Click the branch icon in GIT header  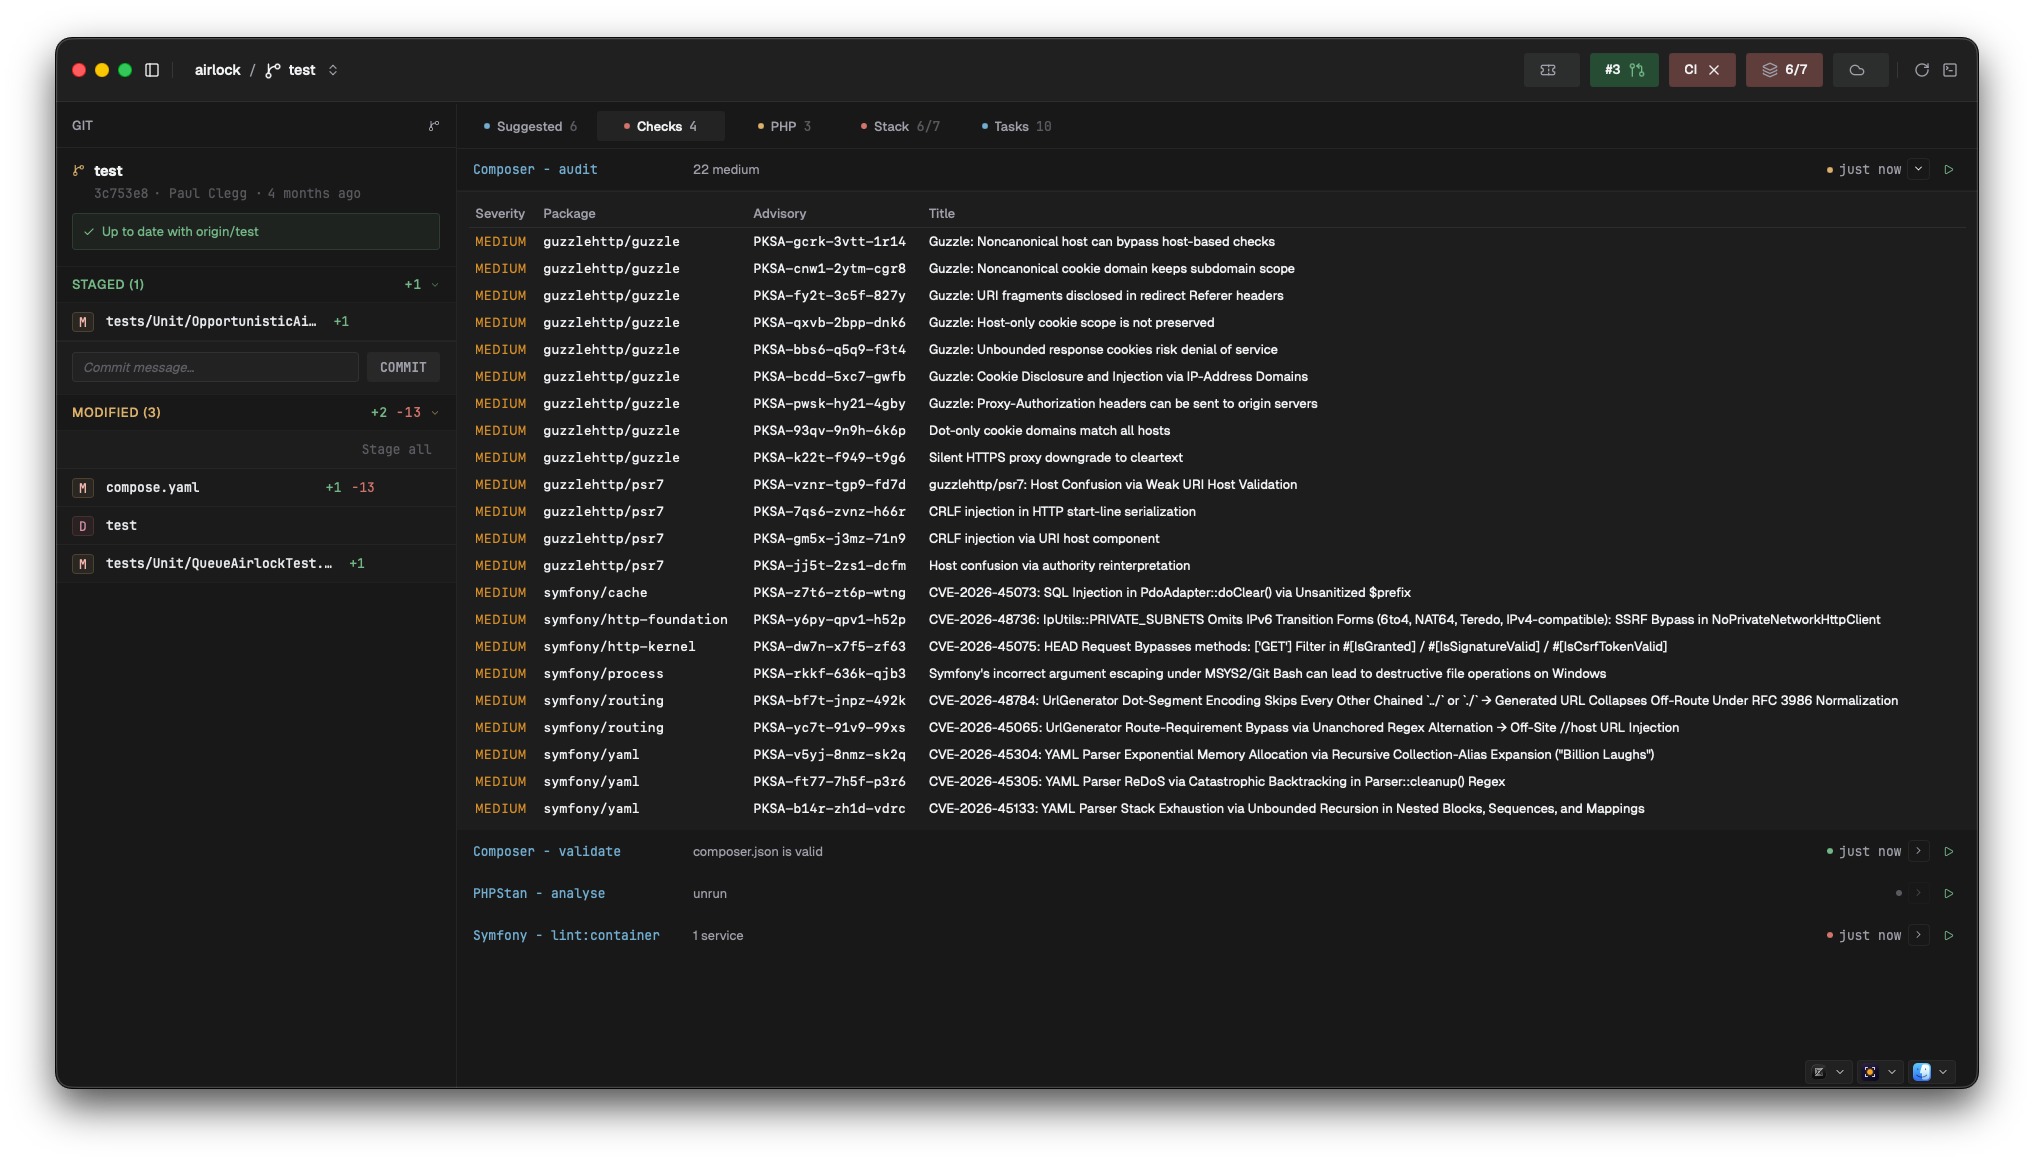point(434,126)
